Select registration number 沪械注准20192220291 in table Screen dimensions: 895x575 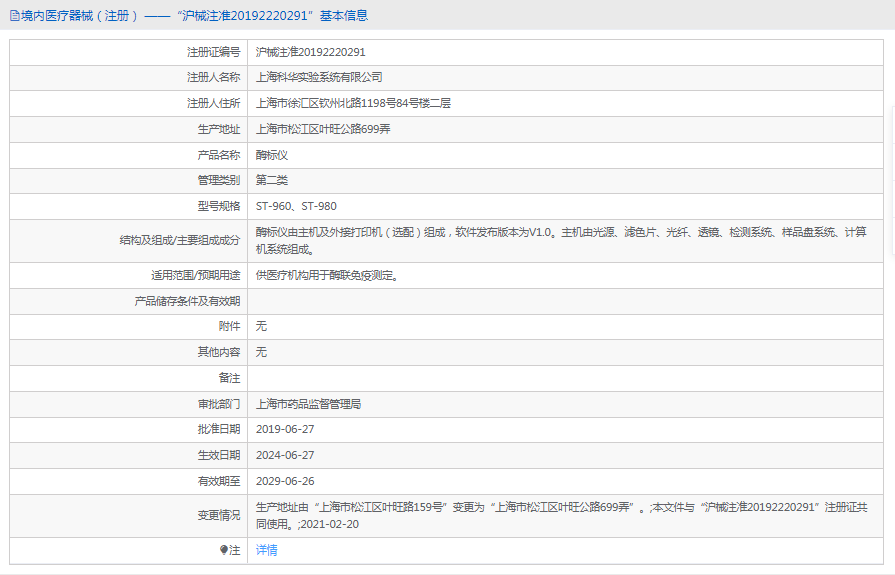[x=311, y=52]
